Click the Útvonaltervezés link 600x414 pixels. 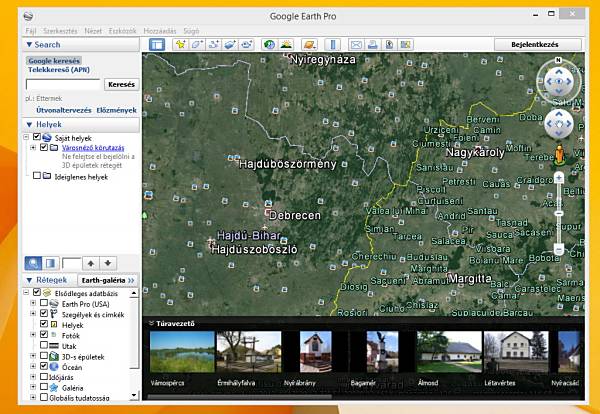click(64, 110)
